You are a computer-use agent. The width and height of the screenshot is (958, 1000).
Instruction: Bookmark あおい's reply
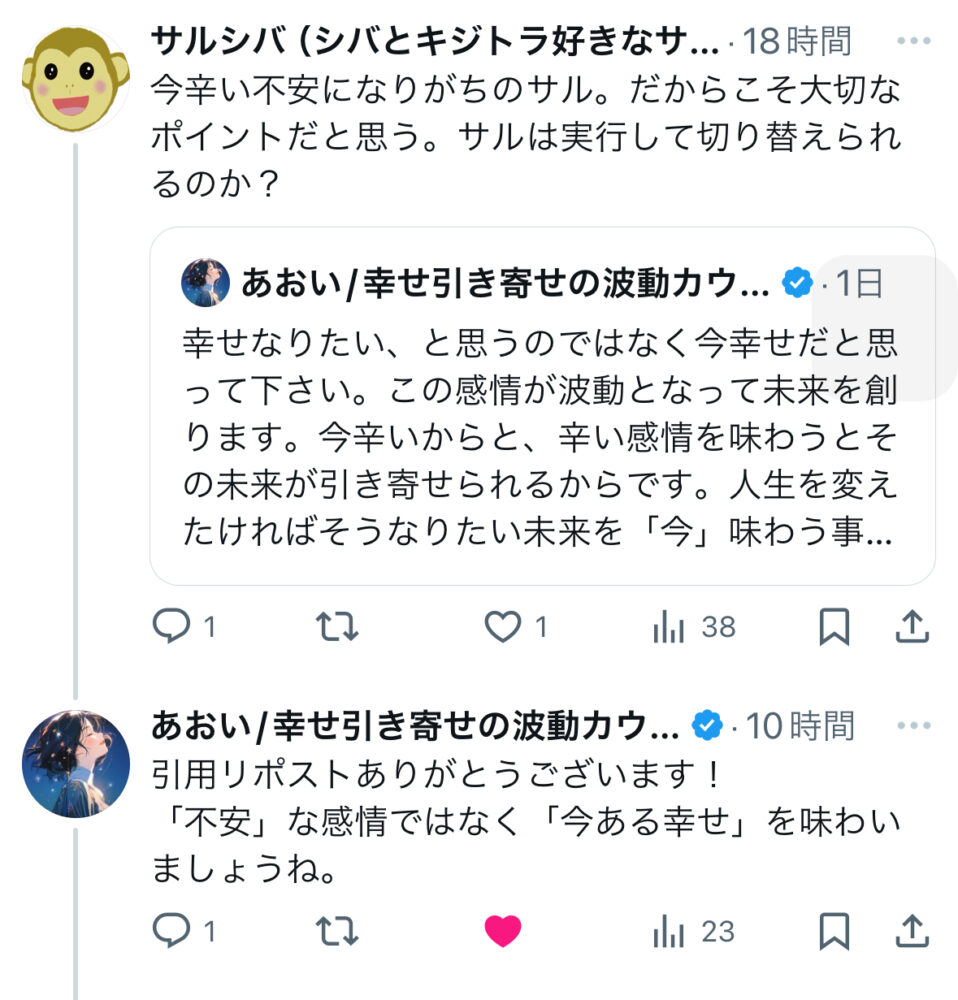834,932
